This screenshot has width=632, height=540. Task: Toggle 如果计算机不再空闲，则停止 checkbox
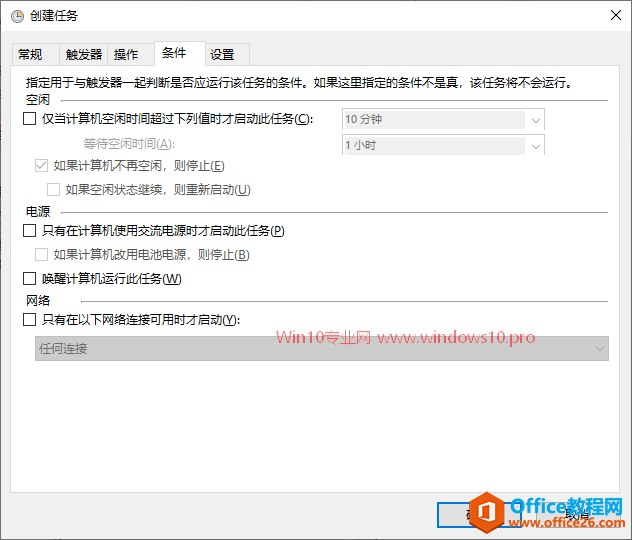click(42, 166)
